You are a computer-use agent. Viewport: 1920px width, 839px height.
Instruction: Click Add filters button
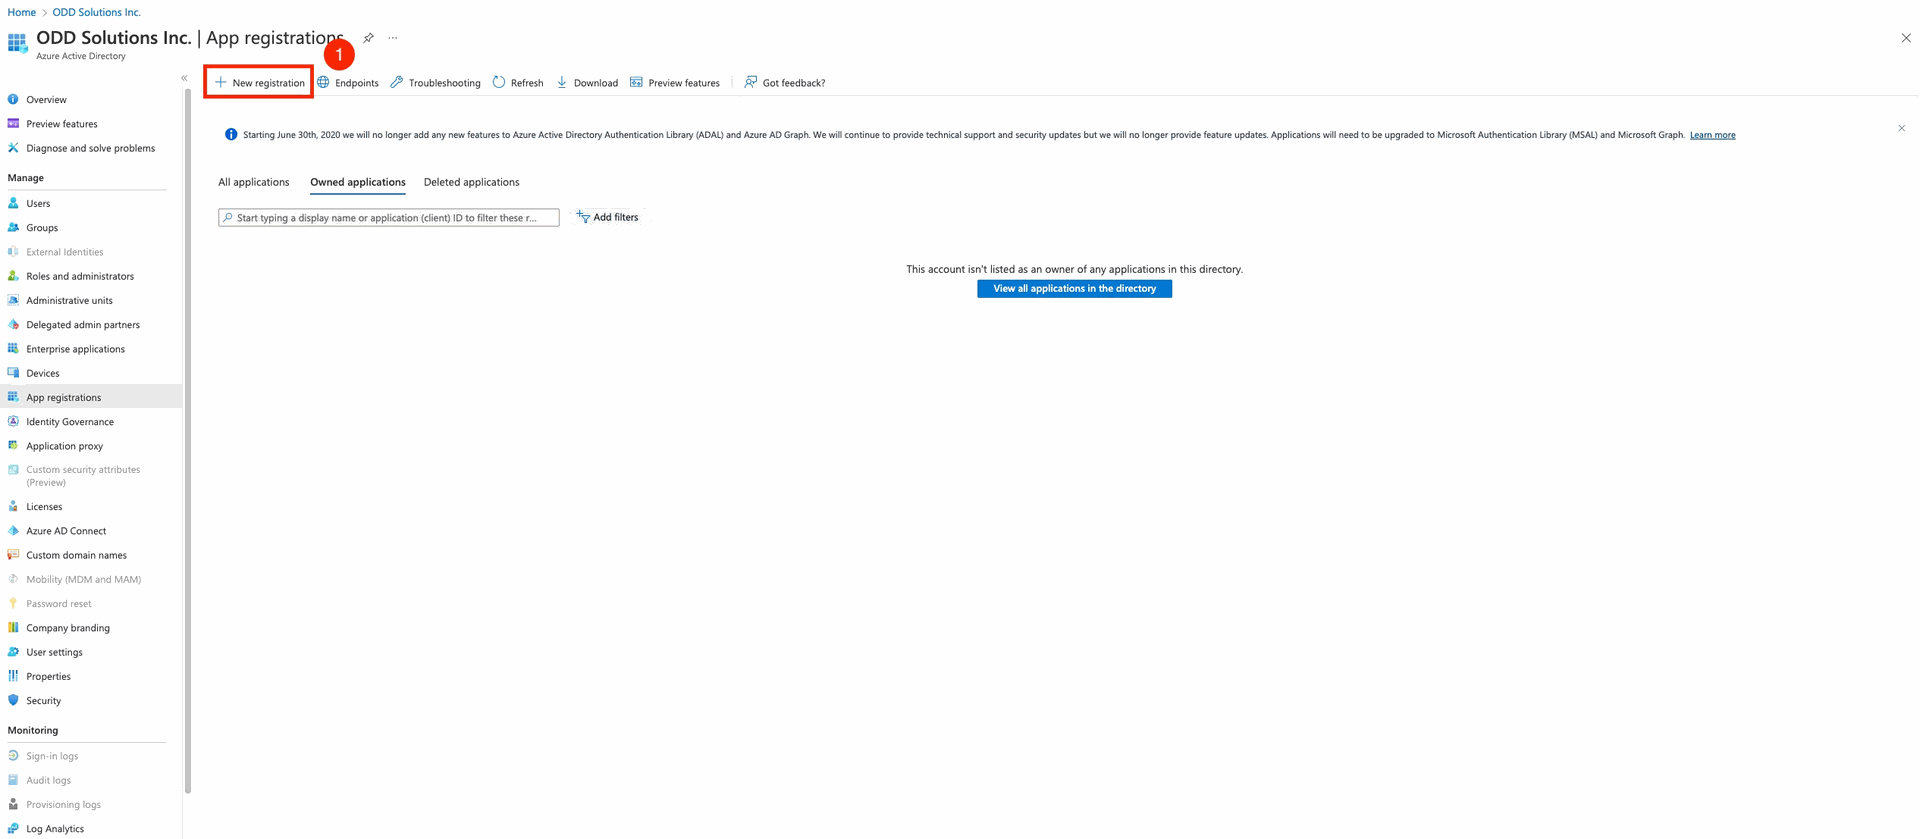(x=607, y=217)
